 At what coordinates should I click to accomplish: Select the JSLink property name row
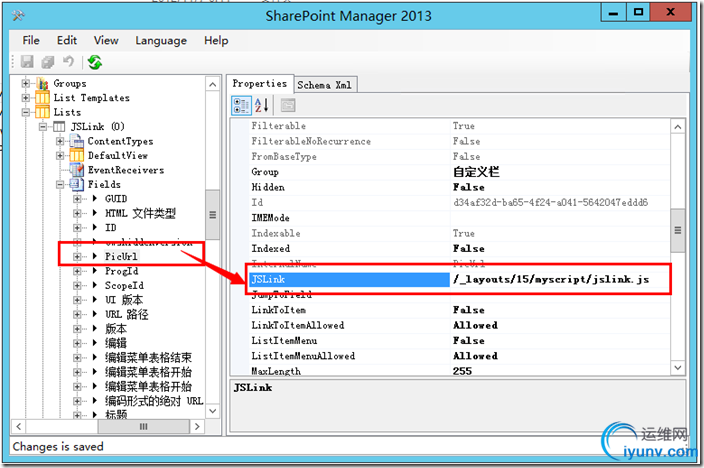tap(349, 279)
